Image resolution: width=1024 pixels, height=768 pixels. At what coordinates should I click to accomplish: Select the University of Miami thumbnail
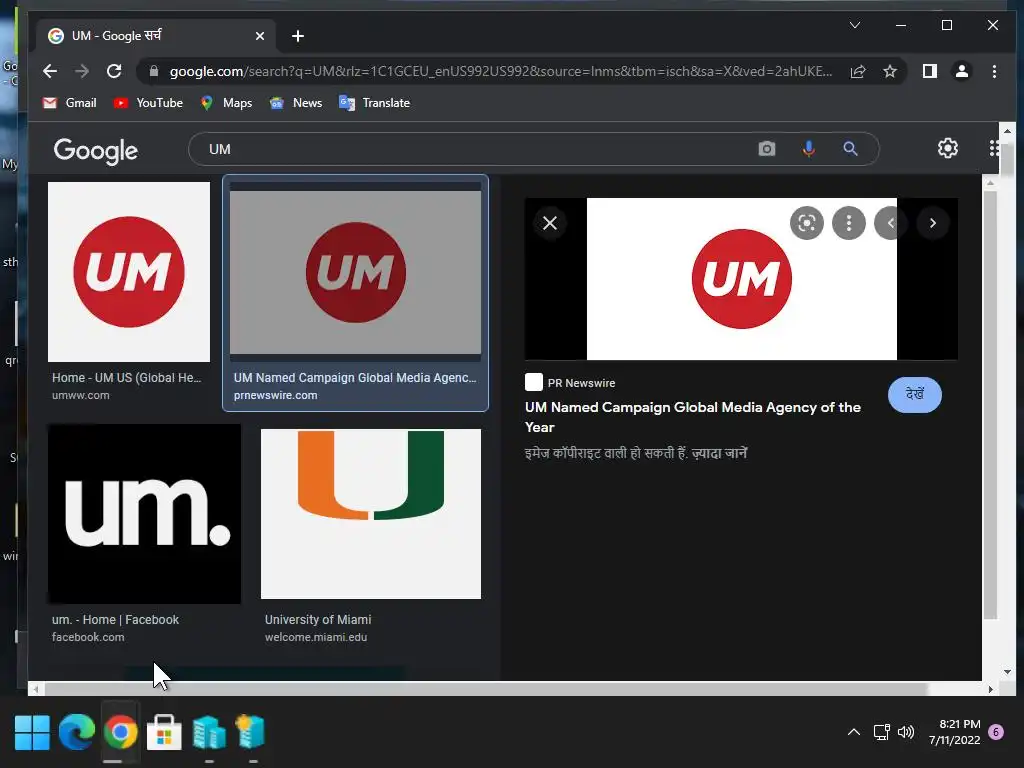click(371, 514)
